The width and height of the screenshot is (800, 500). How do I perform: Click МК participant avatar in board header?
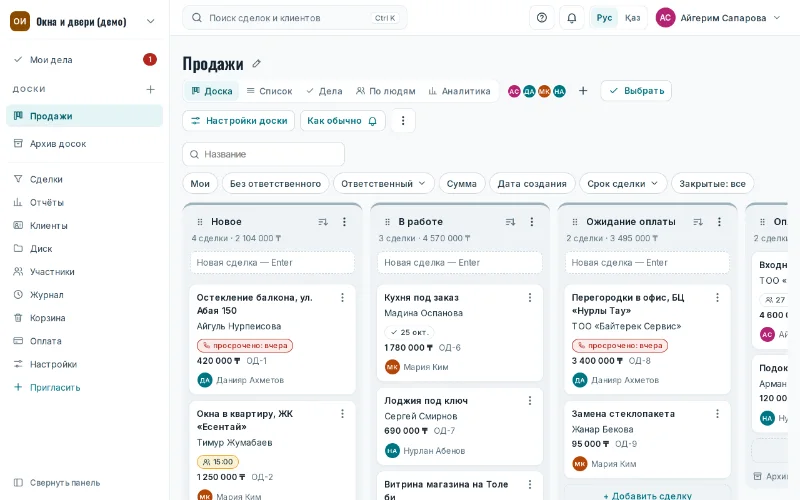[544, 91]
